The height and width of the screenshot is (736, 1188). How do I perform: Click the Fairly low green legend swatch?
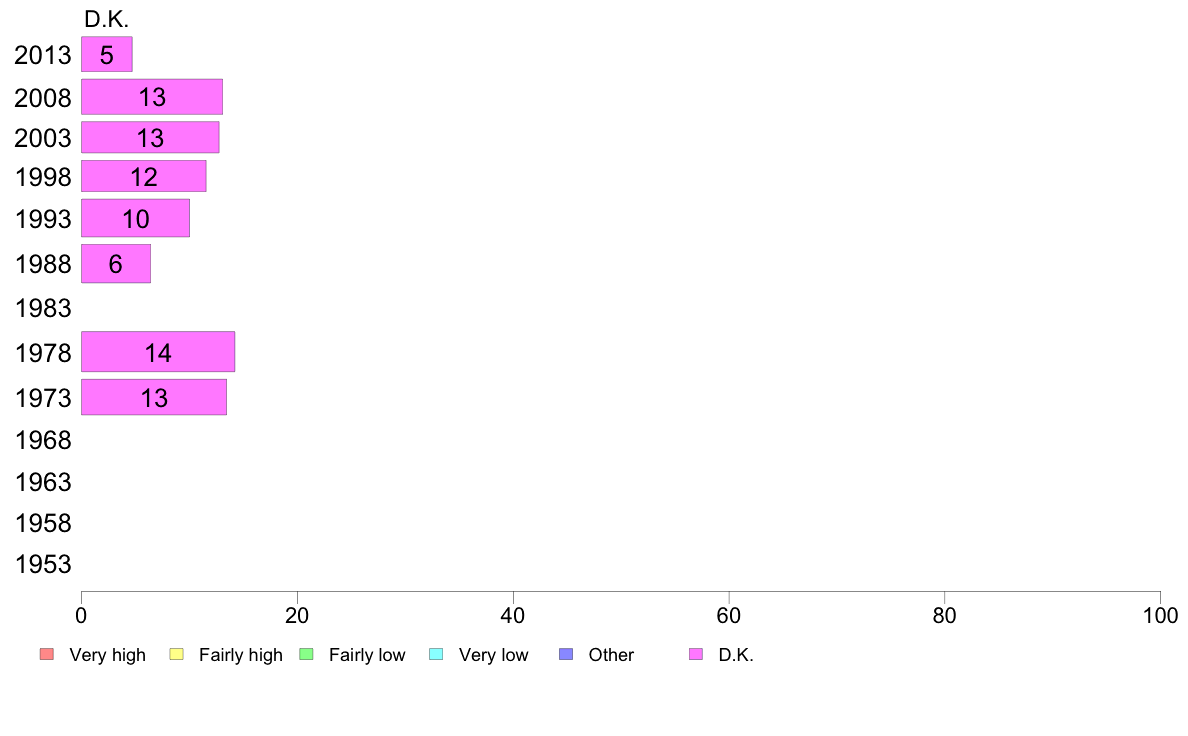(x=306, y=654)
